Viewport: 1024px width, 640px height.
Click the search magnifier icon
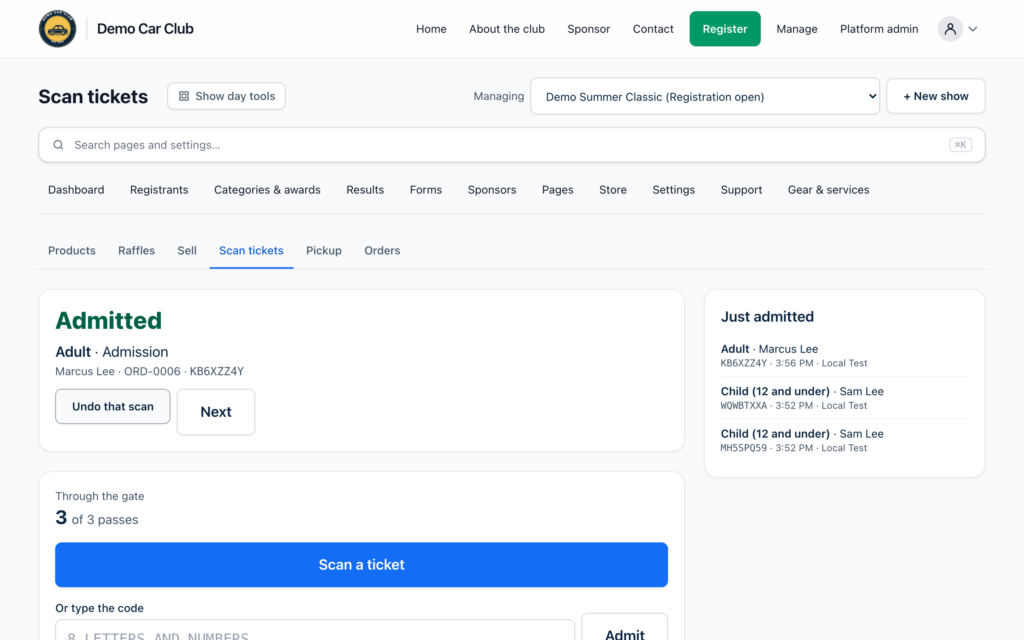point(58,145)
